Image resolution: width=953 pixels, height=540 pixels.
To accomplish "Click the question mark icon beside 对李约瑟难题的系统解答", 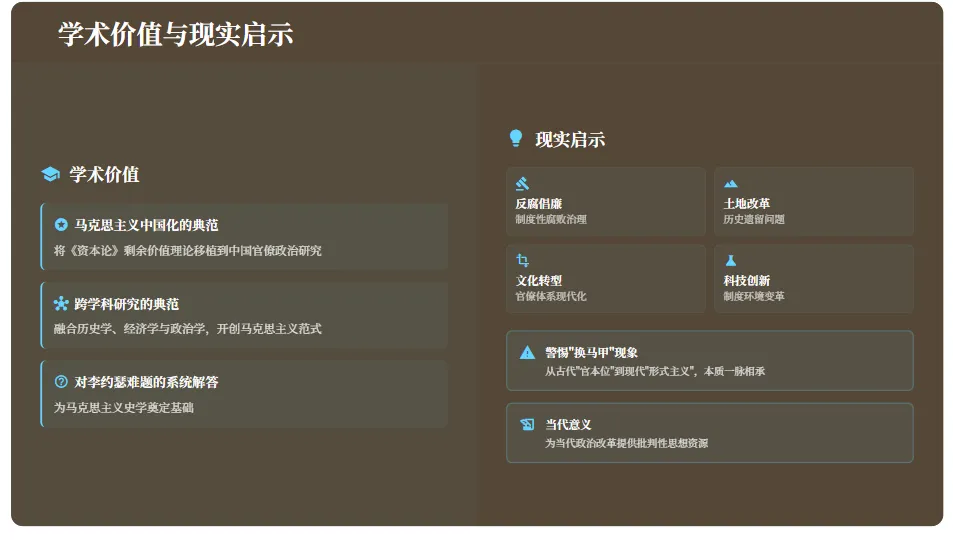I will 61,382.
